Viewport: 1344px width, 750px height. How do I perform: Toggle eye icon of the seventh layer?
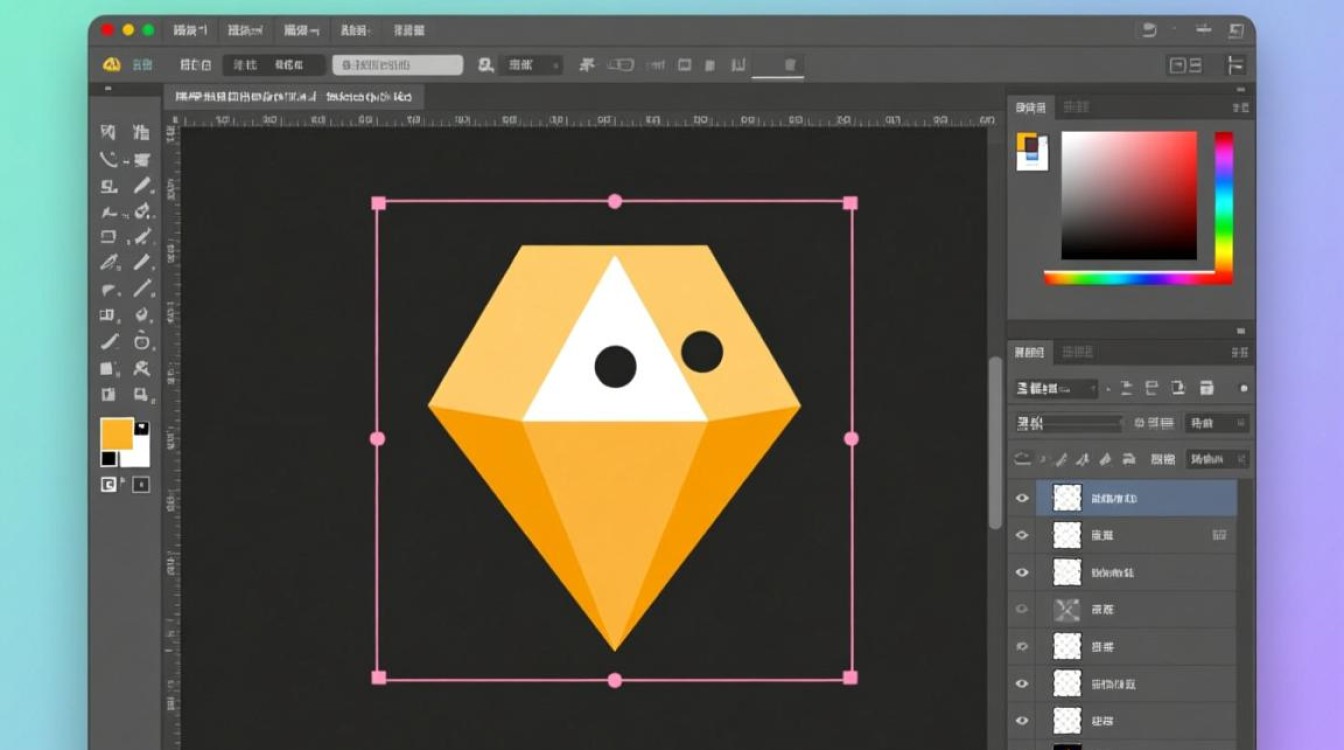click(1022, 720)
